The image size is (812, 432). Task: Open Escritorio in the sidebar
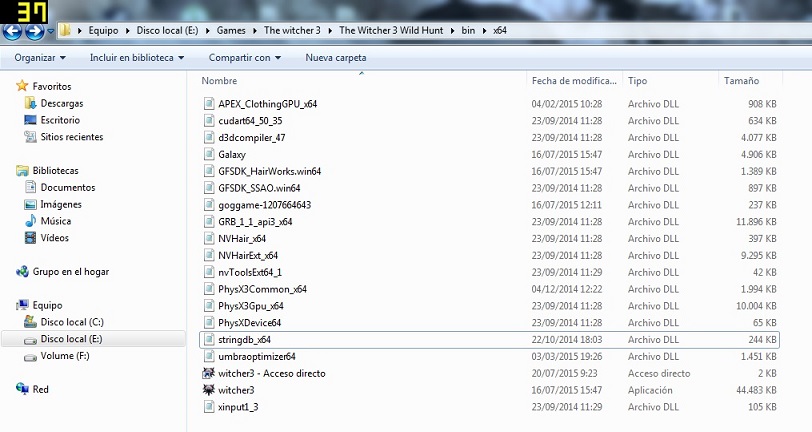tap(60, 120)
